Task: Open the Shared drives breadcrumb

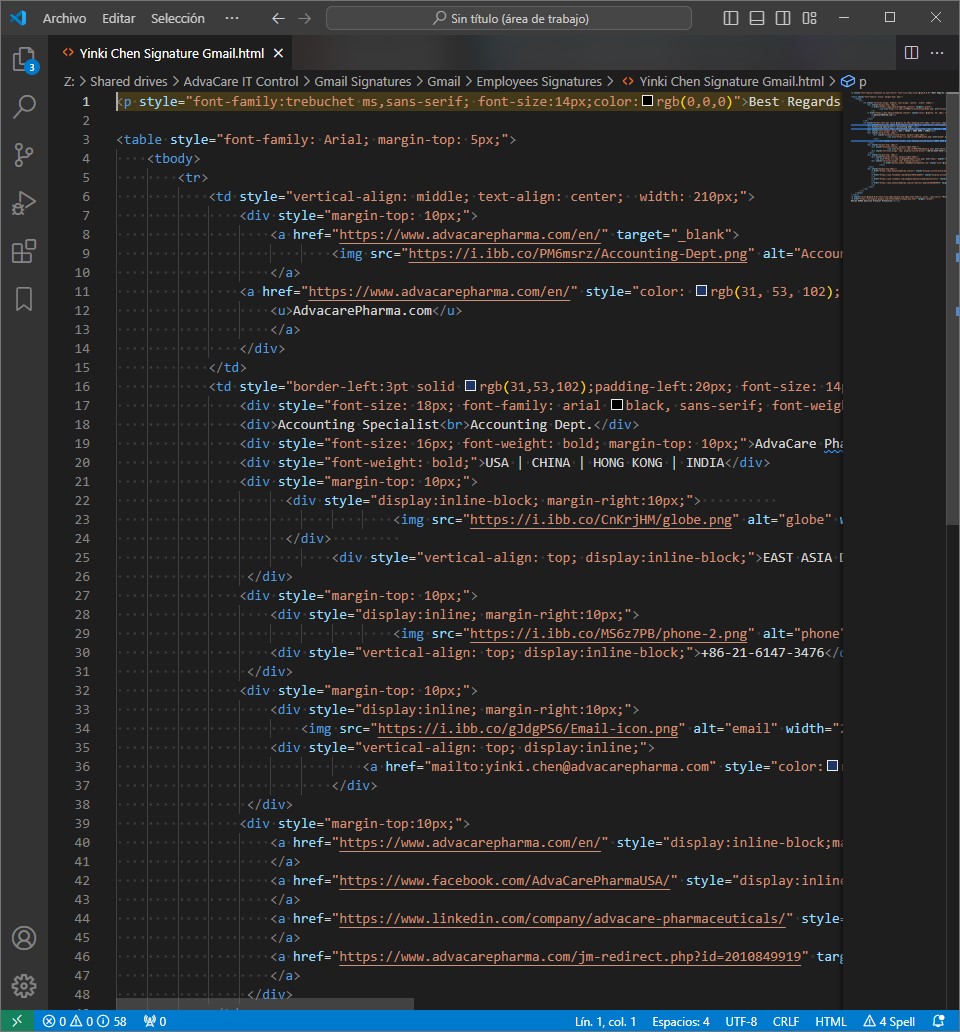Action: point(129,82)
